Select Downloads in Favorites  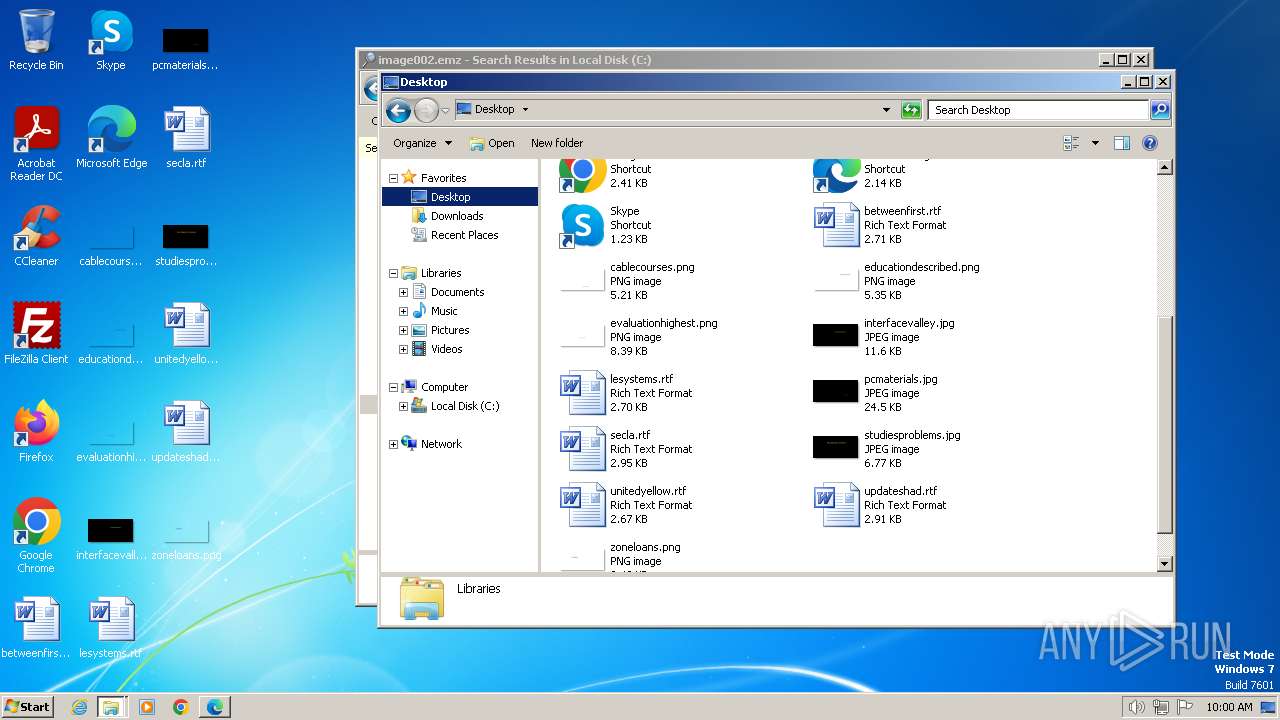tap(447, 216)
